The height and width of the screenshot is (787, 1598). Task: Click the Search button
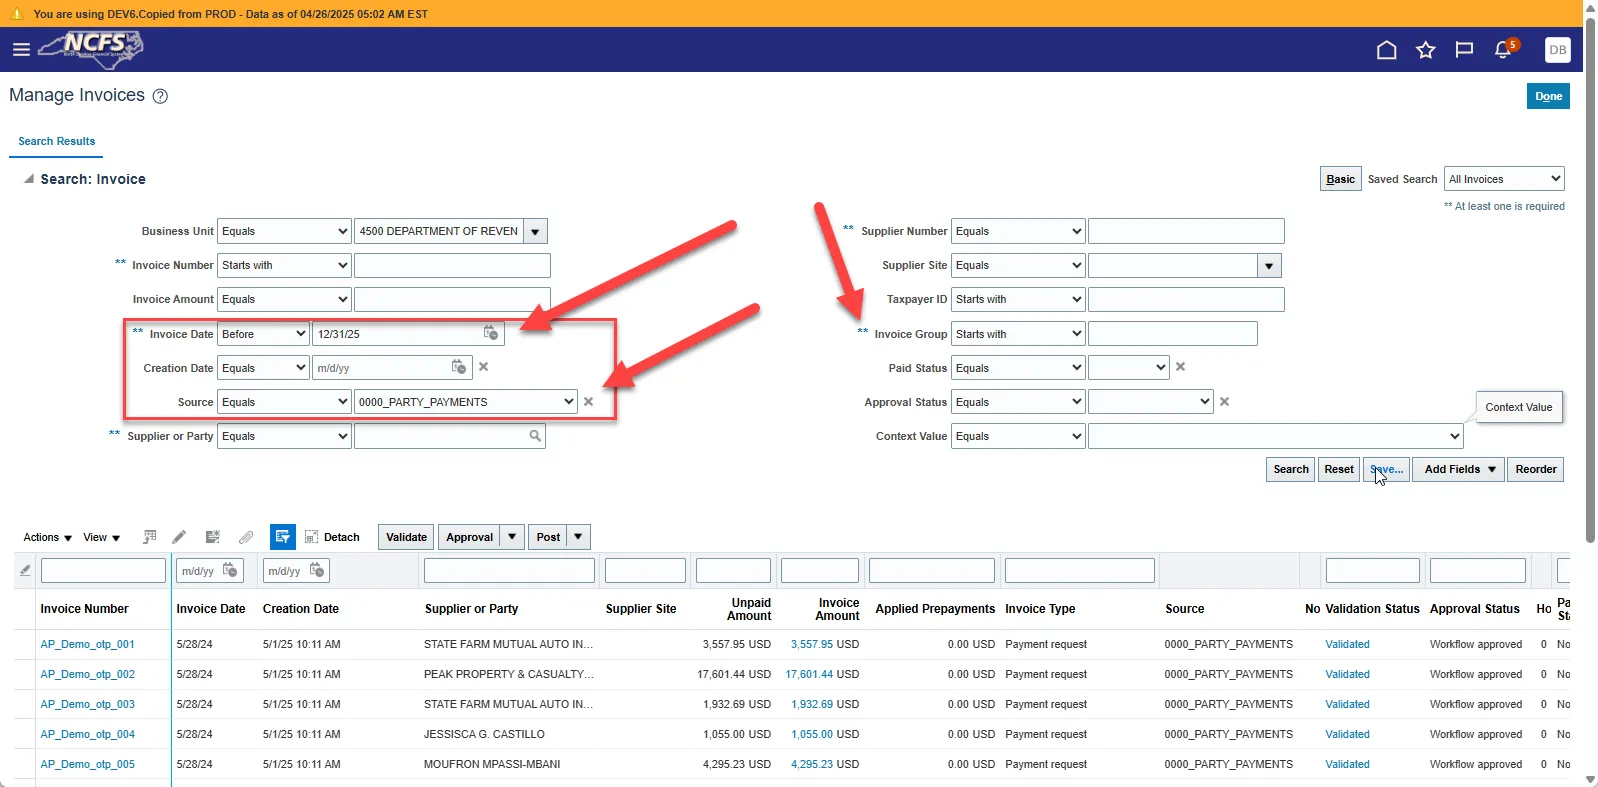(x=1290, y=469)
